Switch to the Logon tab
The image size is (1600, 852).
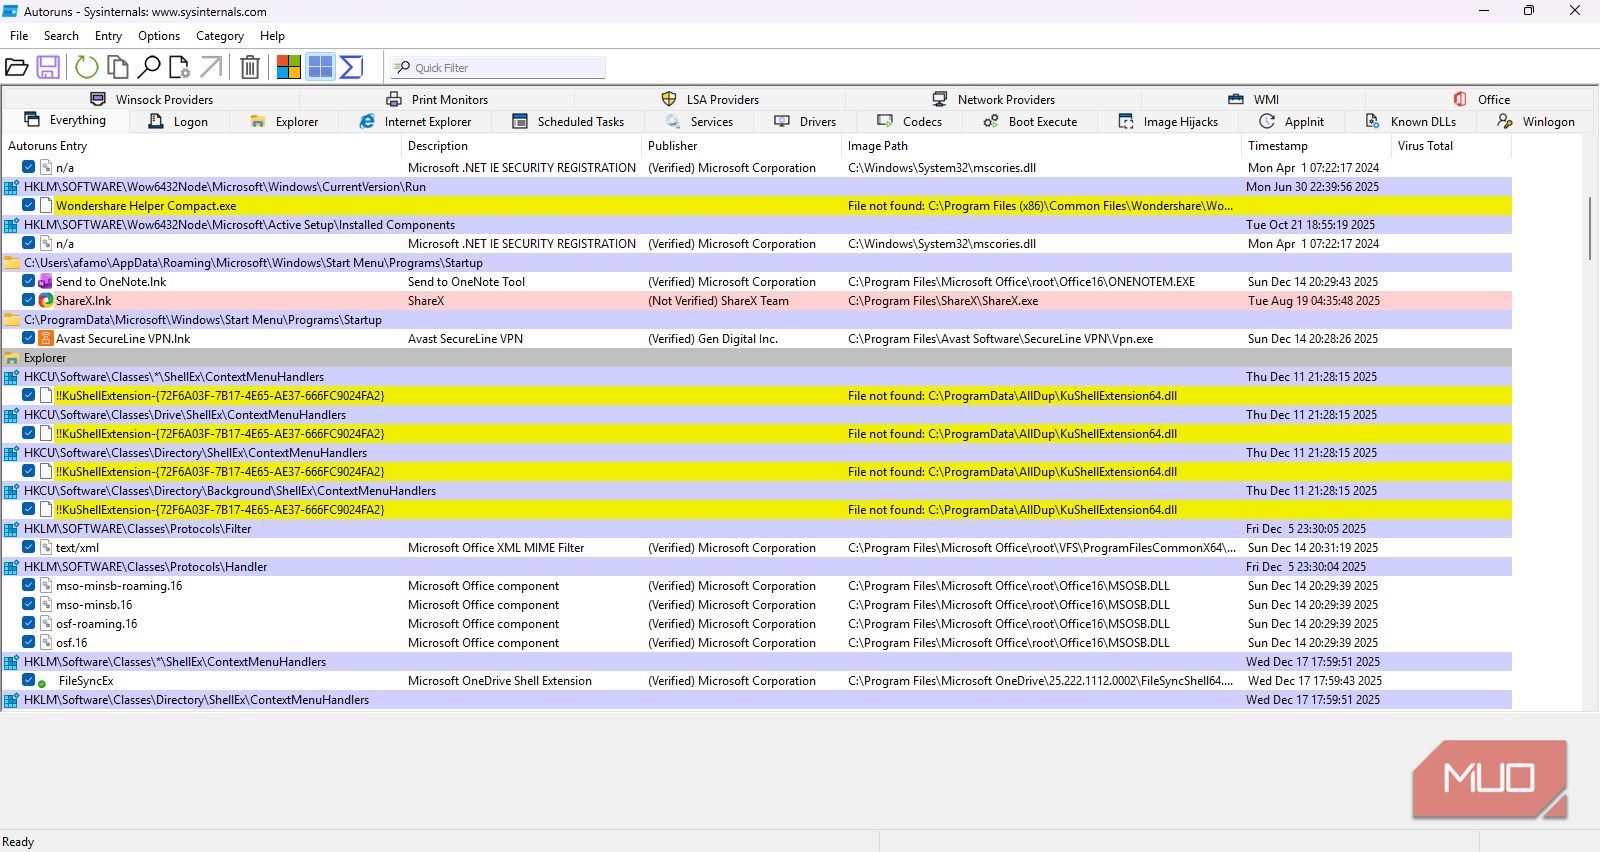pyautogui.click(x=179, y=121)
